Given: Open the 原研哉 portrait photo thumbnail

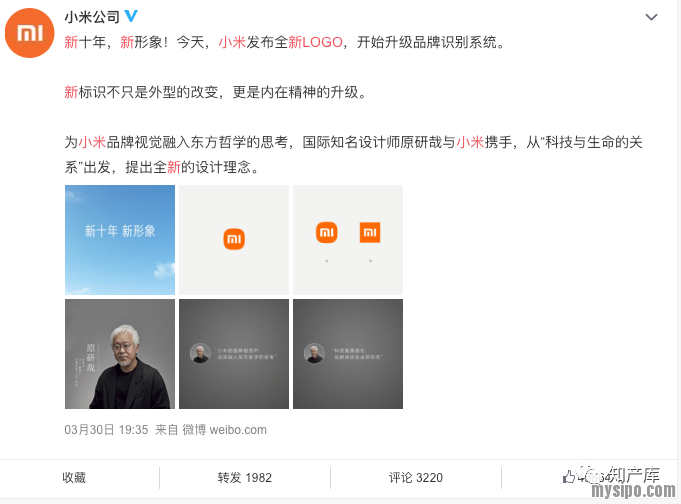Looking at the screenshot, I should [120, 354].
